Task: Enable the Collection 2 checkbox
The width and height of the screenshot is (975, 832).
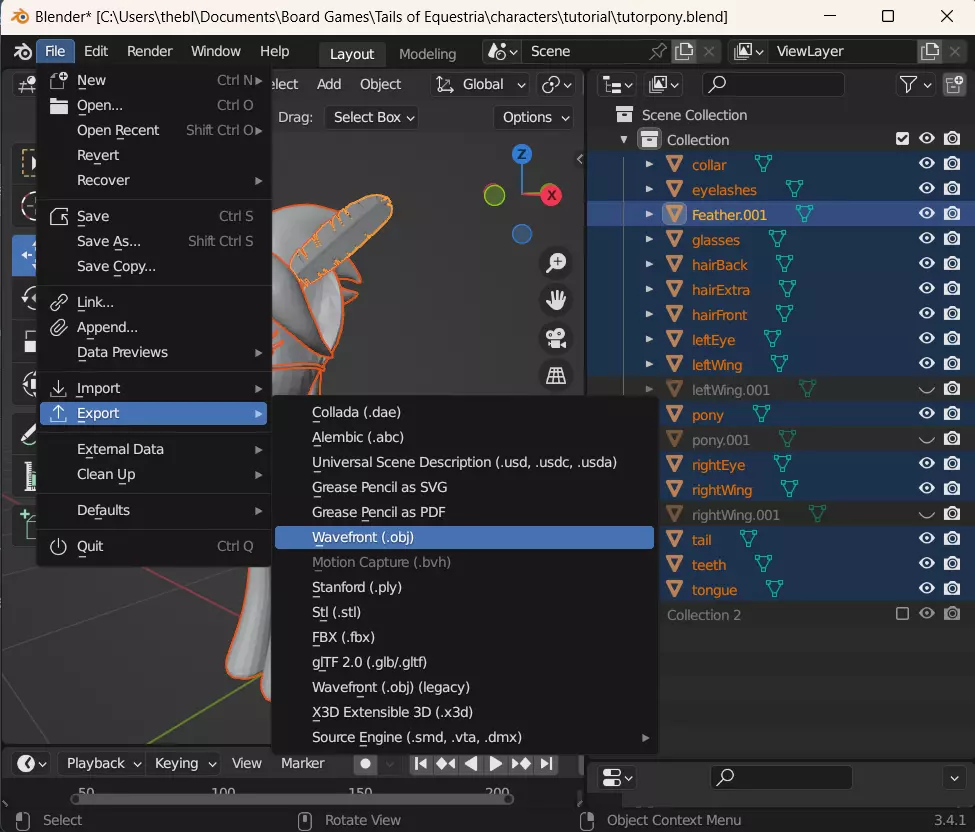Action: [x=903, y=614]
